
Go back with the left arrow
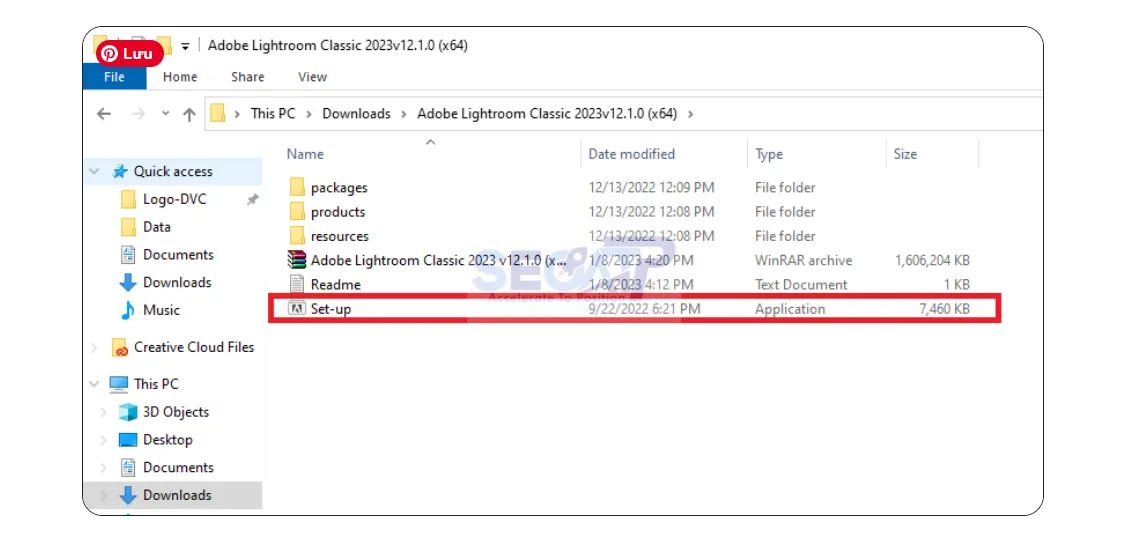104,114
